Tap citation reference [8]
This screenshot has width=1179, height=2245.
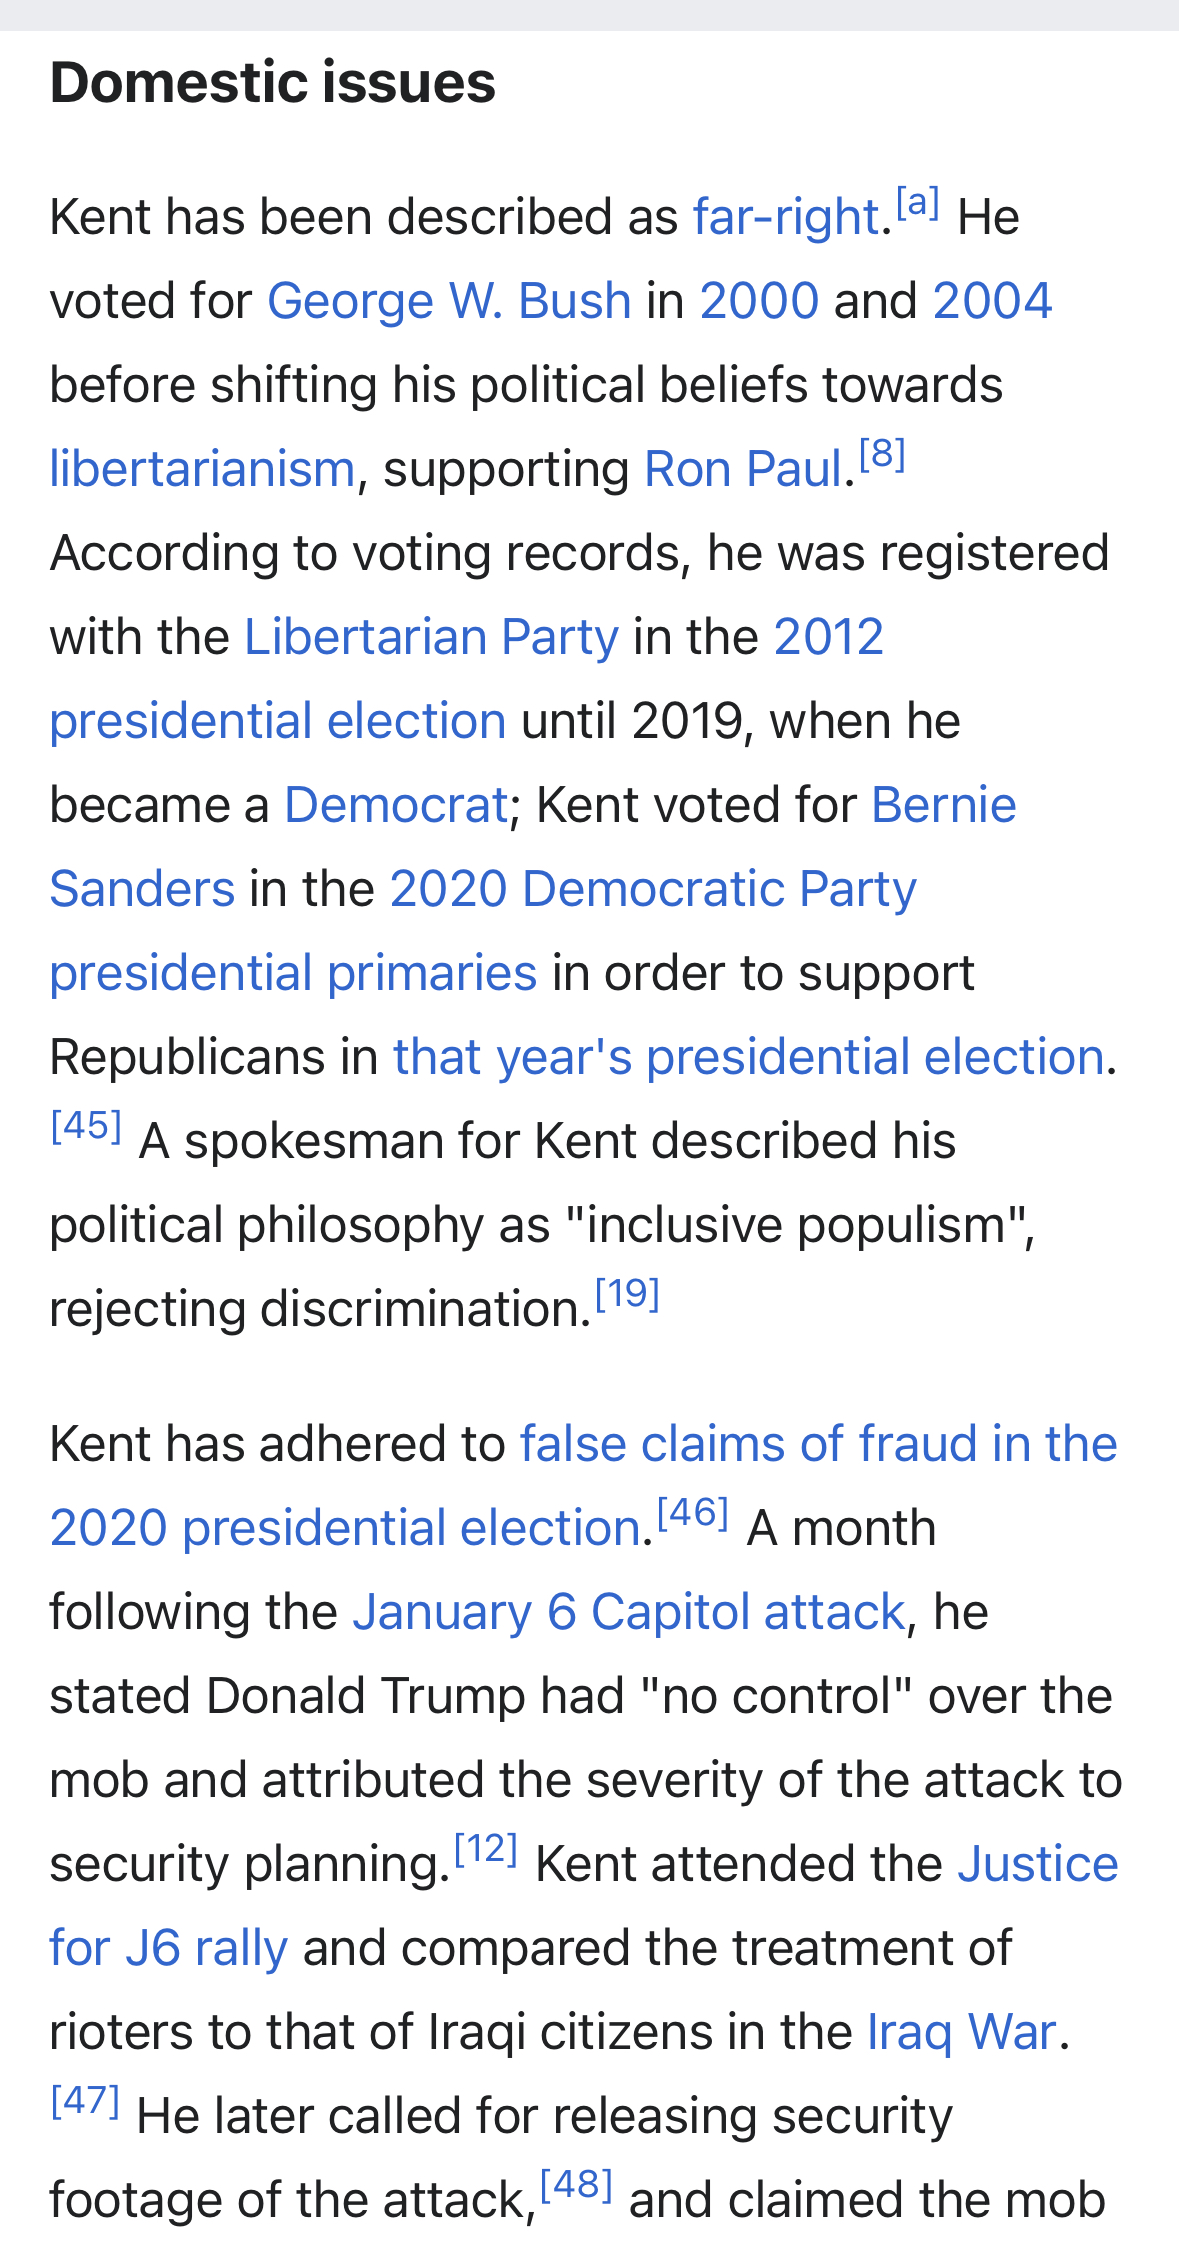pos(882,456)
